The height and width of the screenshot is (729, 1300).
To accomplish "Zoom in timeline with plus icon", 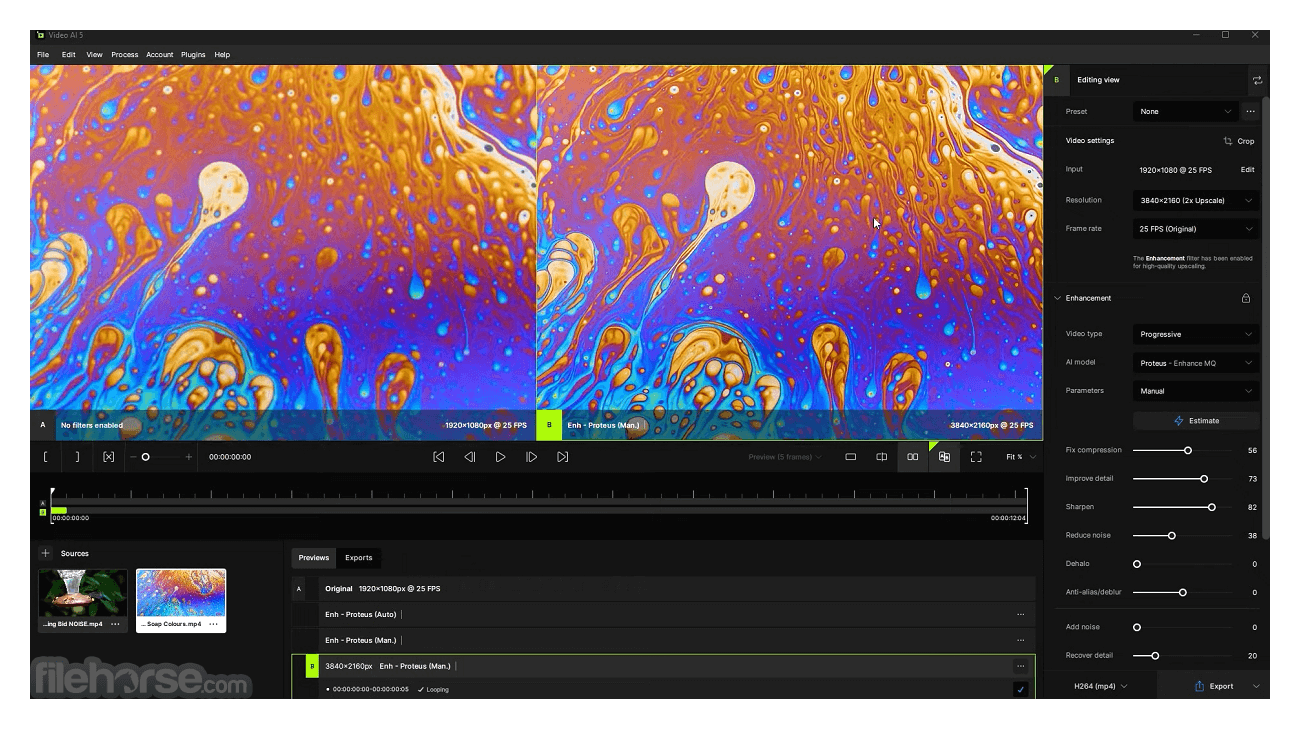I will pos(188,457).
